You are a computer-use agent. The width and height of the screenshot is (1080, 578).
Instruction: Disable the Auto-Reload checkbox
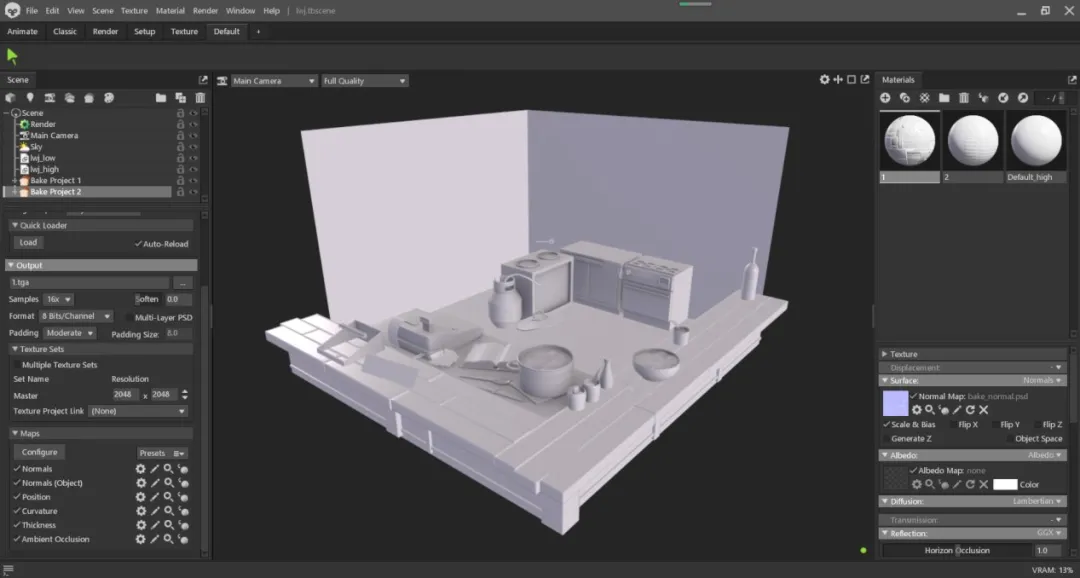tap(138, 243)
